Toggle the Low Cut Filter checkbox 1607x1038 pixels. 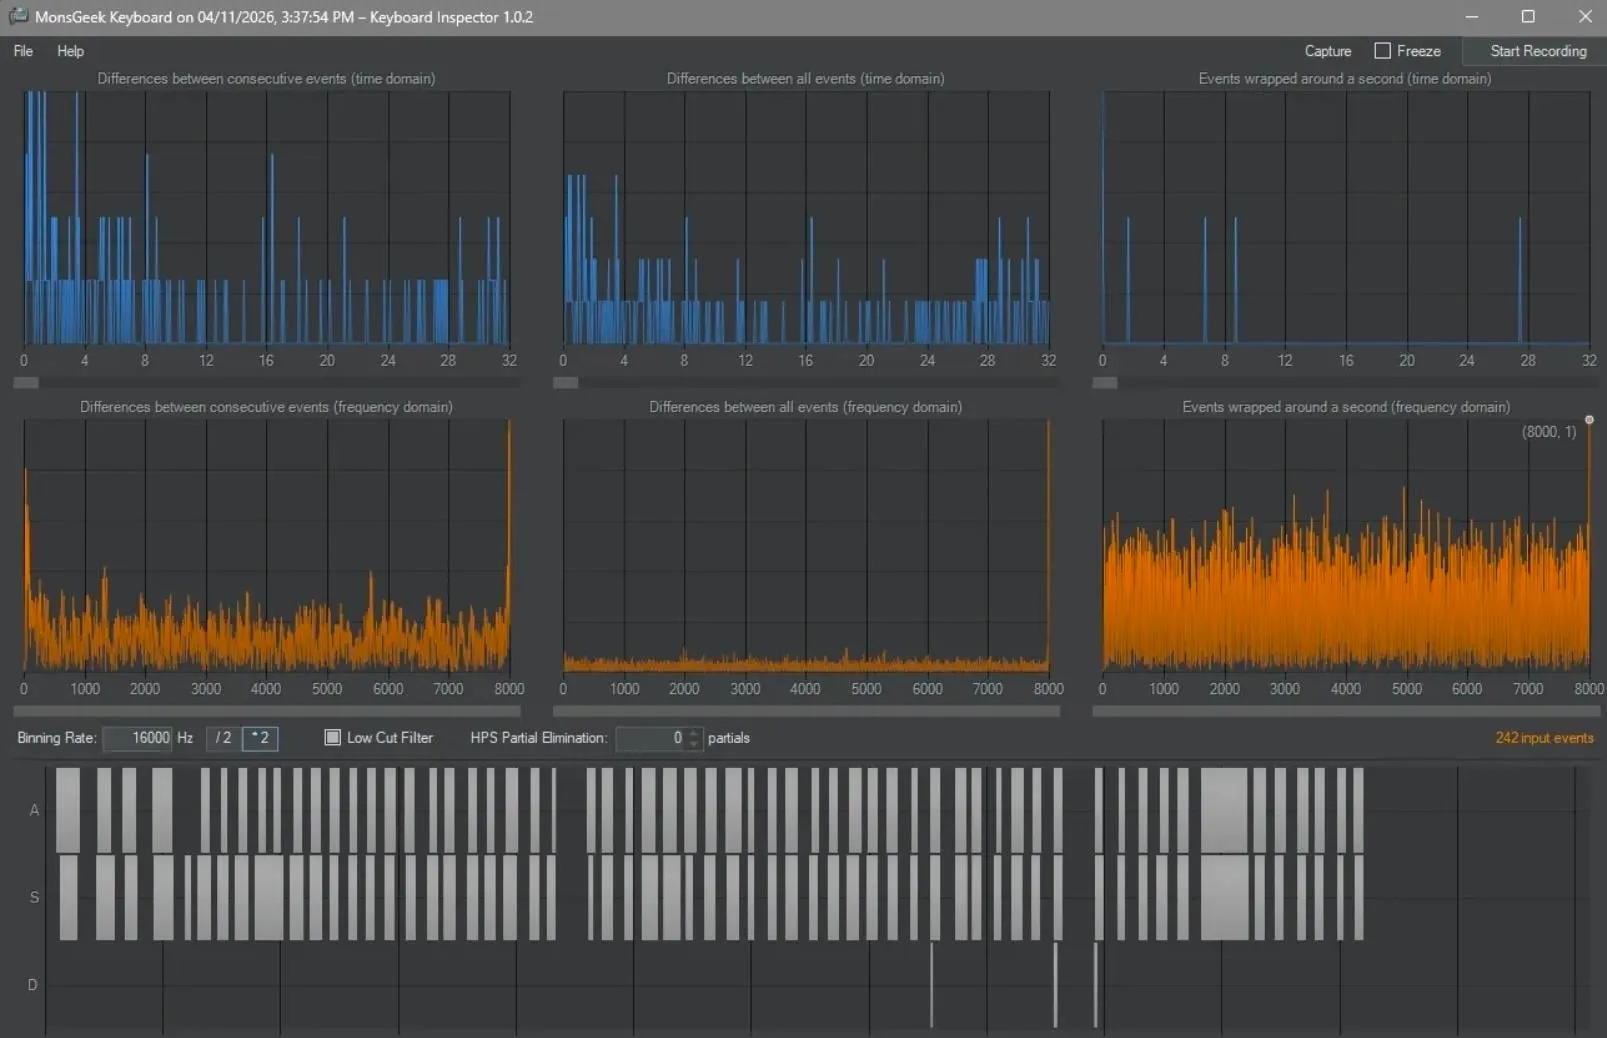click(x=333, y=738)
